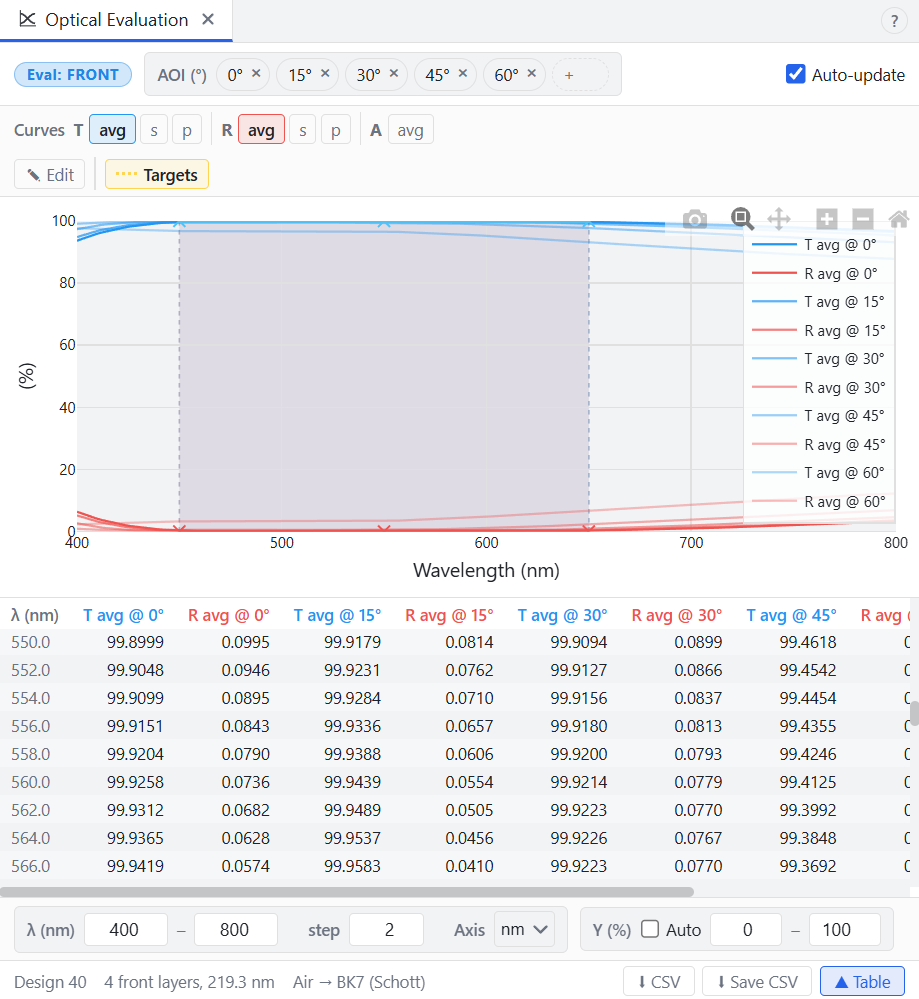This screenshot has width=919, height=999.
Task: Select the plot zoom magnifier tool
Action: (x=742, y=219)
